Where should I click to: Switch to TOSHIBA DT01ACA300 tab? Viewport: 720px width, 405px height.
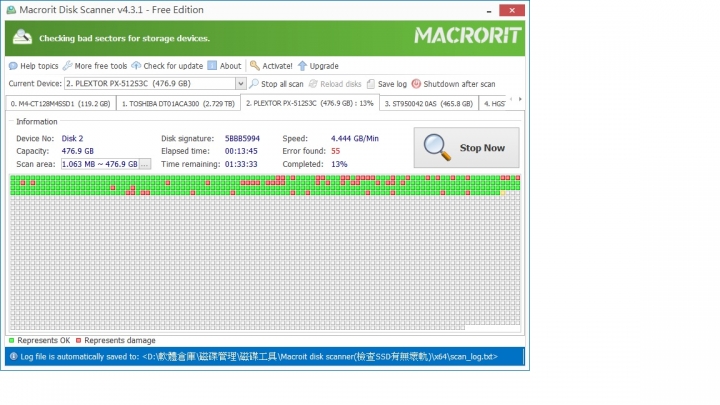[x=178, y=104]
